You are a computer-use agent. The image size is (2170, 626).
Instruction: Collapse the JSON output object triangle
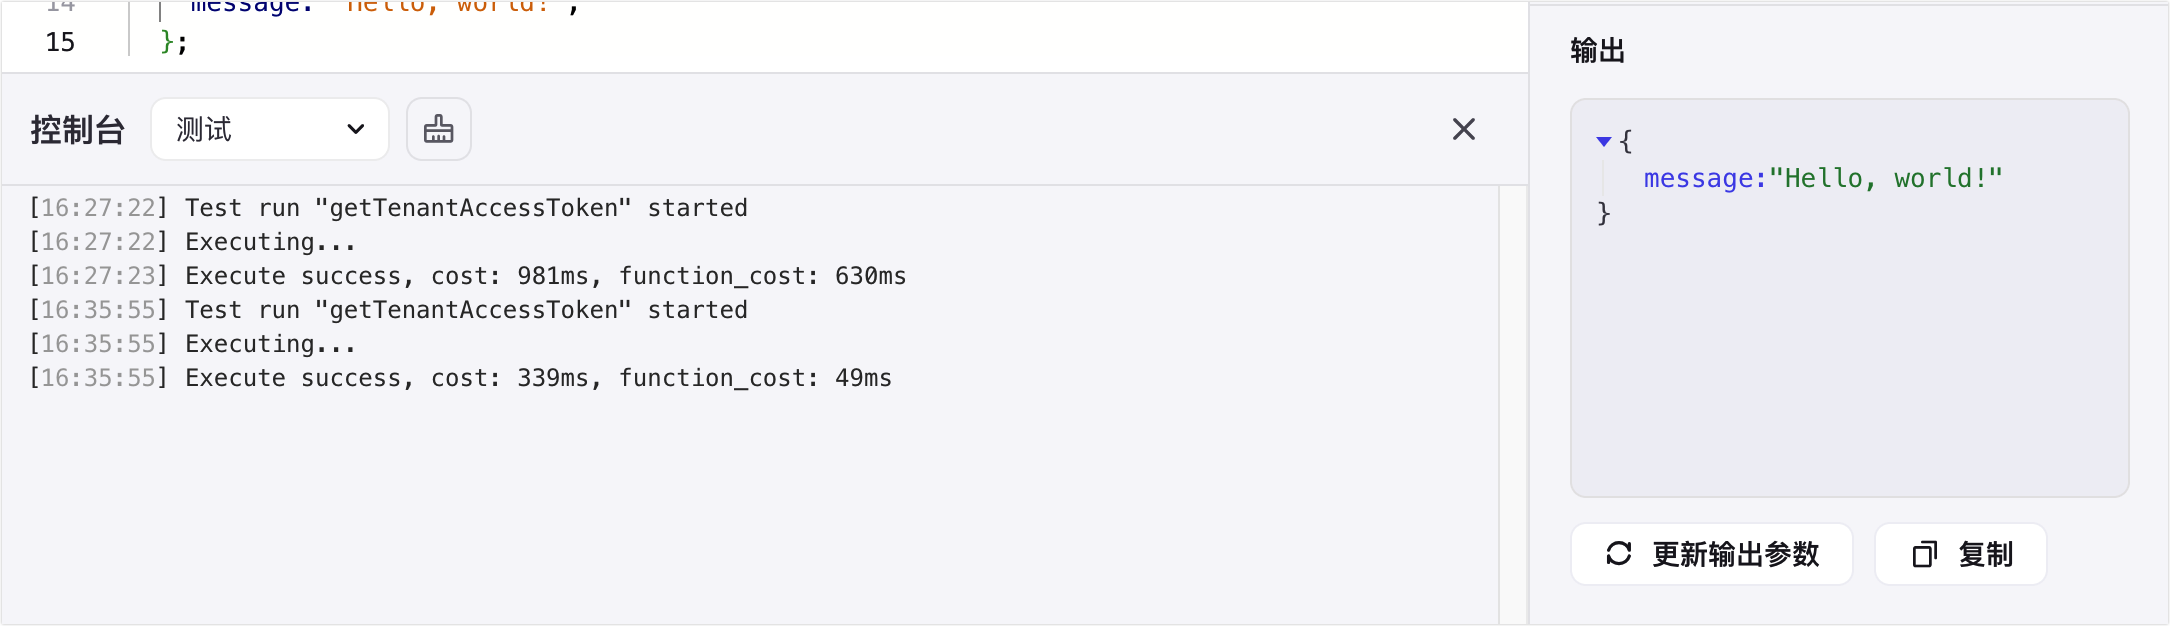click(1603, 142)
